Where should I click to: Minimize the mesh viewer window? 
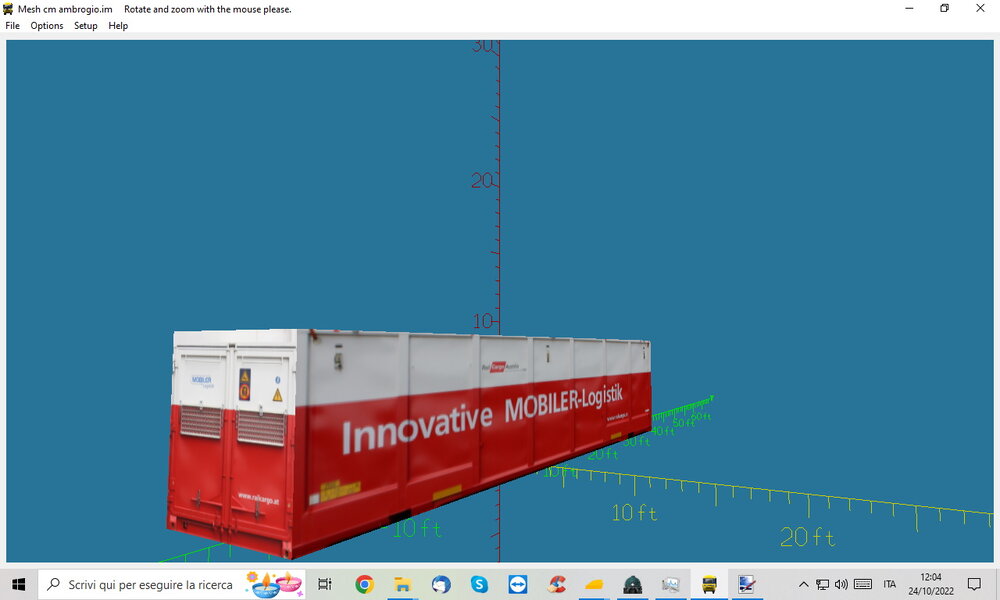click(x=909, y=8)
